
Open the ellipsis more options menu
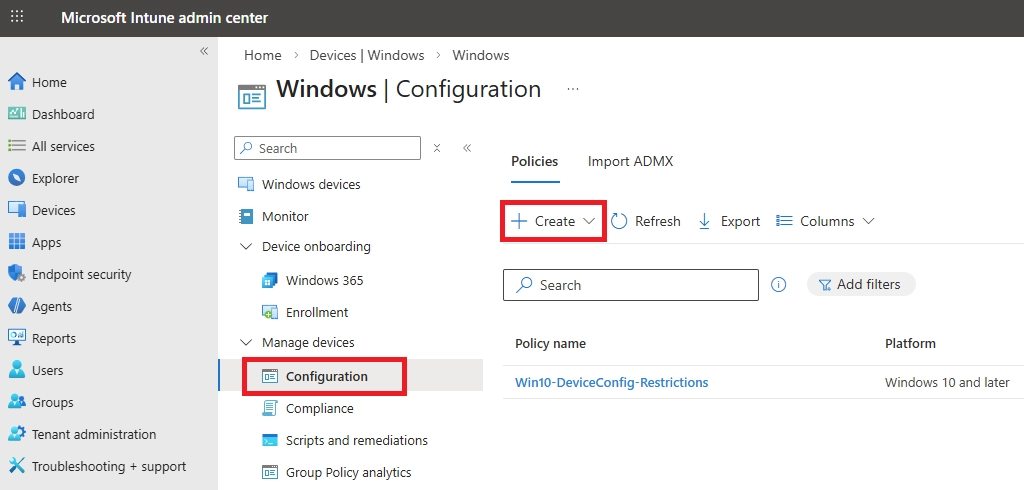(573, 89)
